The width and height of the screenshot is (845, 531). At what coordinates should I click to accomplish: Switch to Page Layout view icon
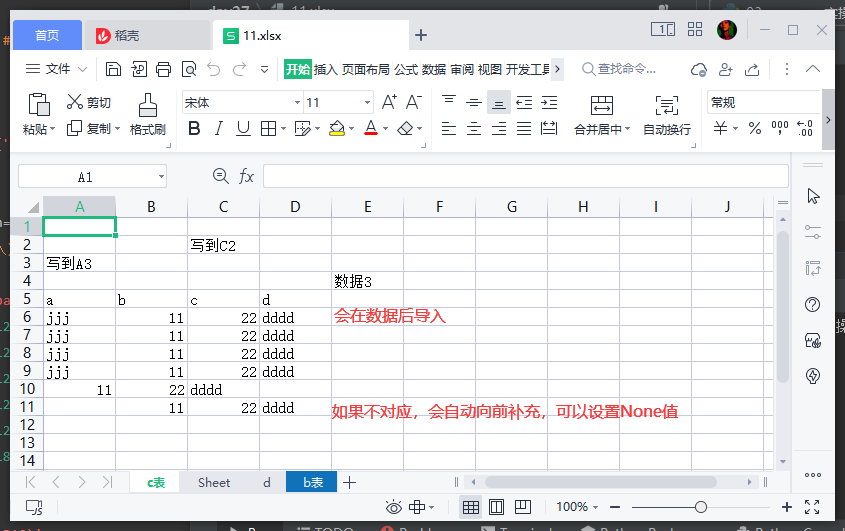click(x=496, y=507)
